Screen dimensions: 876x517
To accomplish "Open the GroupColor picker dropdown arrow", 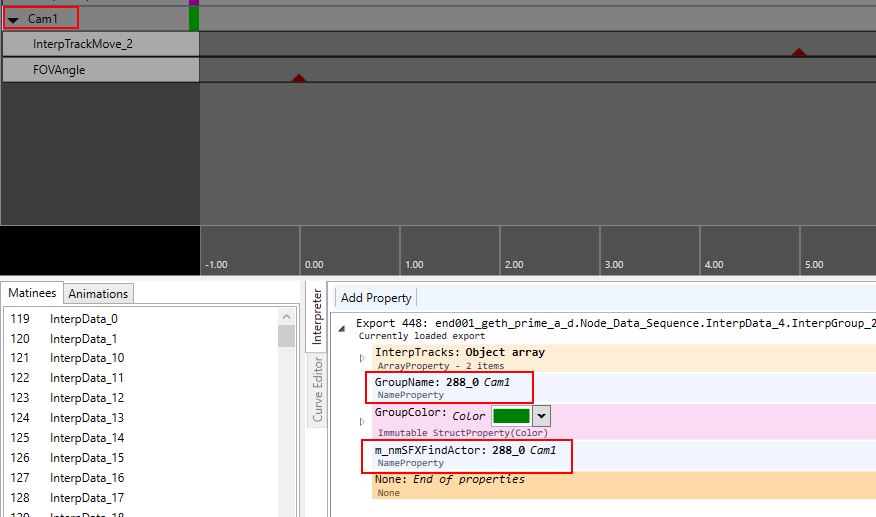I will click(541, 416).
